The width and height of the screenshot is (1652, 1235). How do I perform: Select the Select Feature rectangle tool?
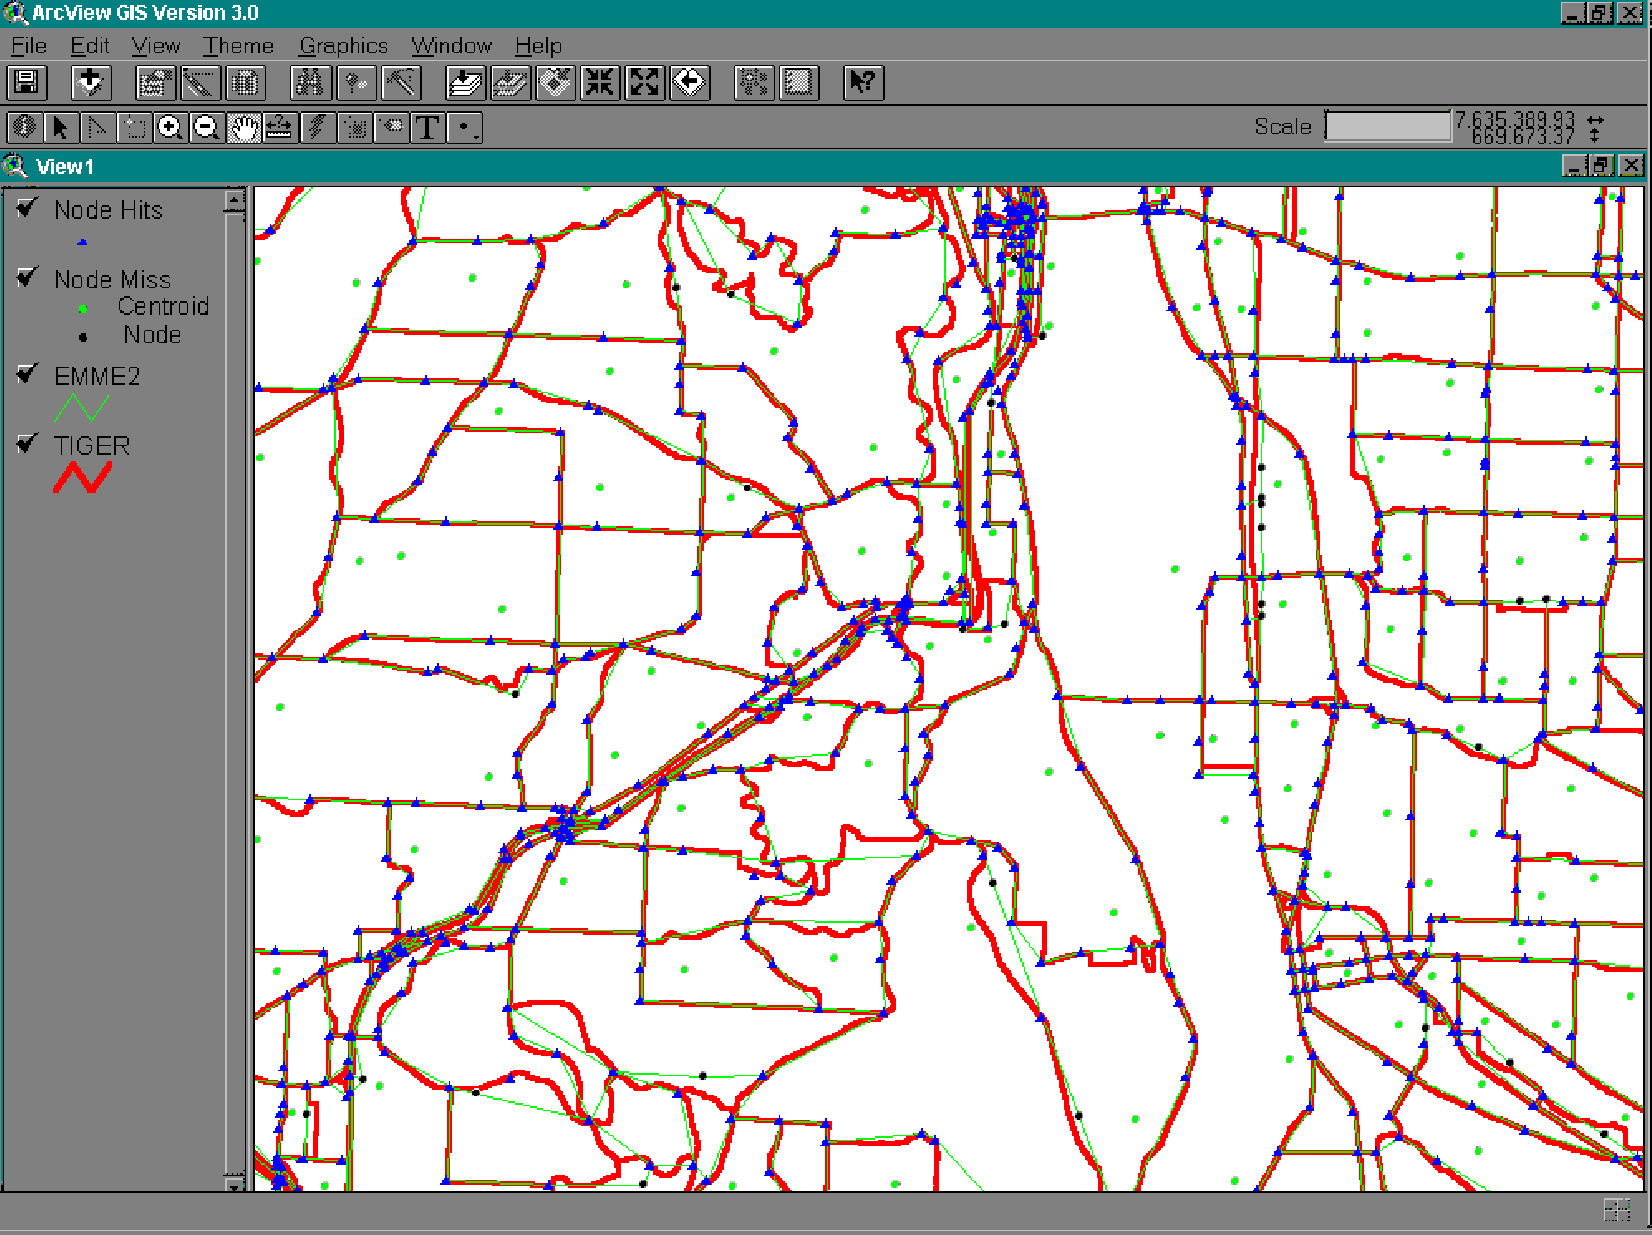click(134, 127)
